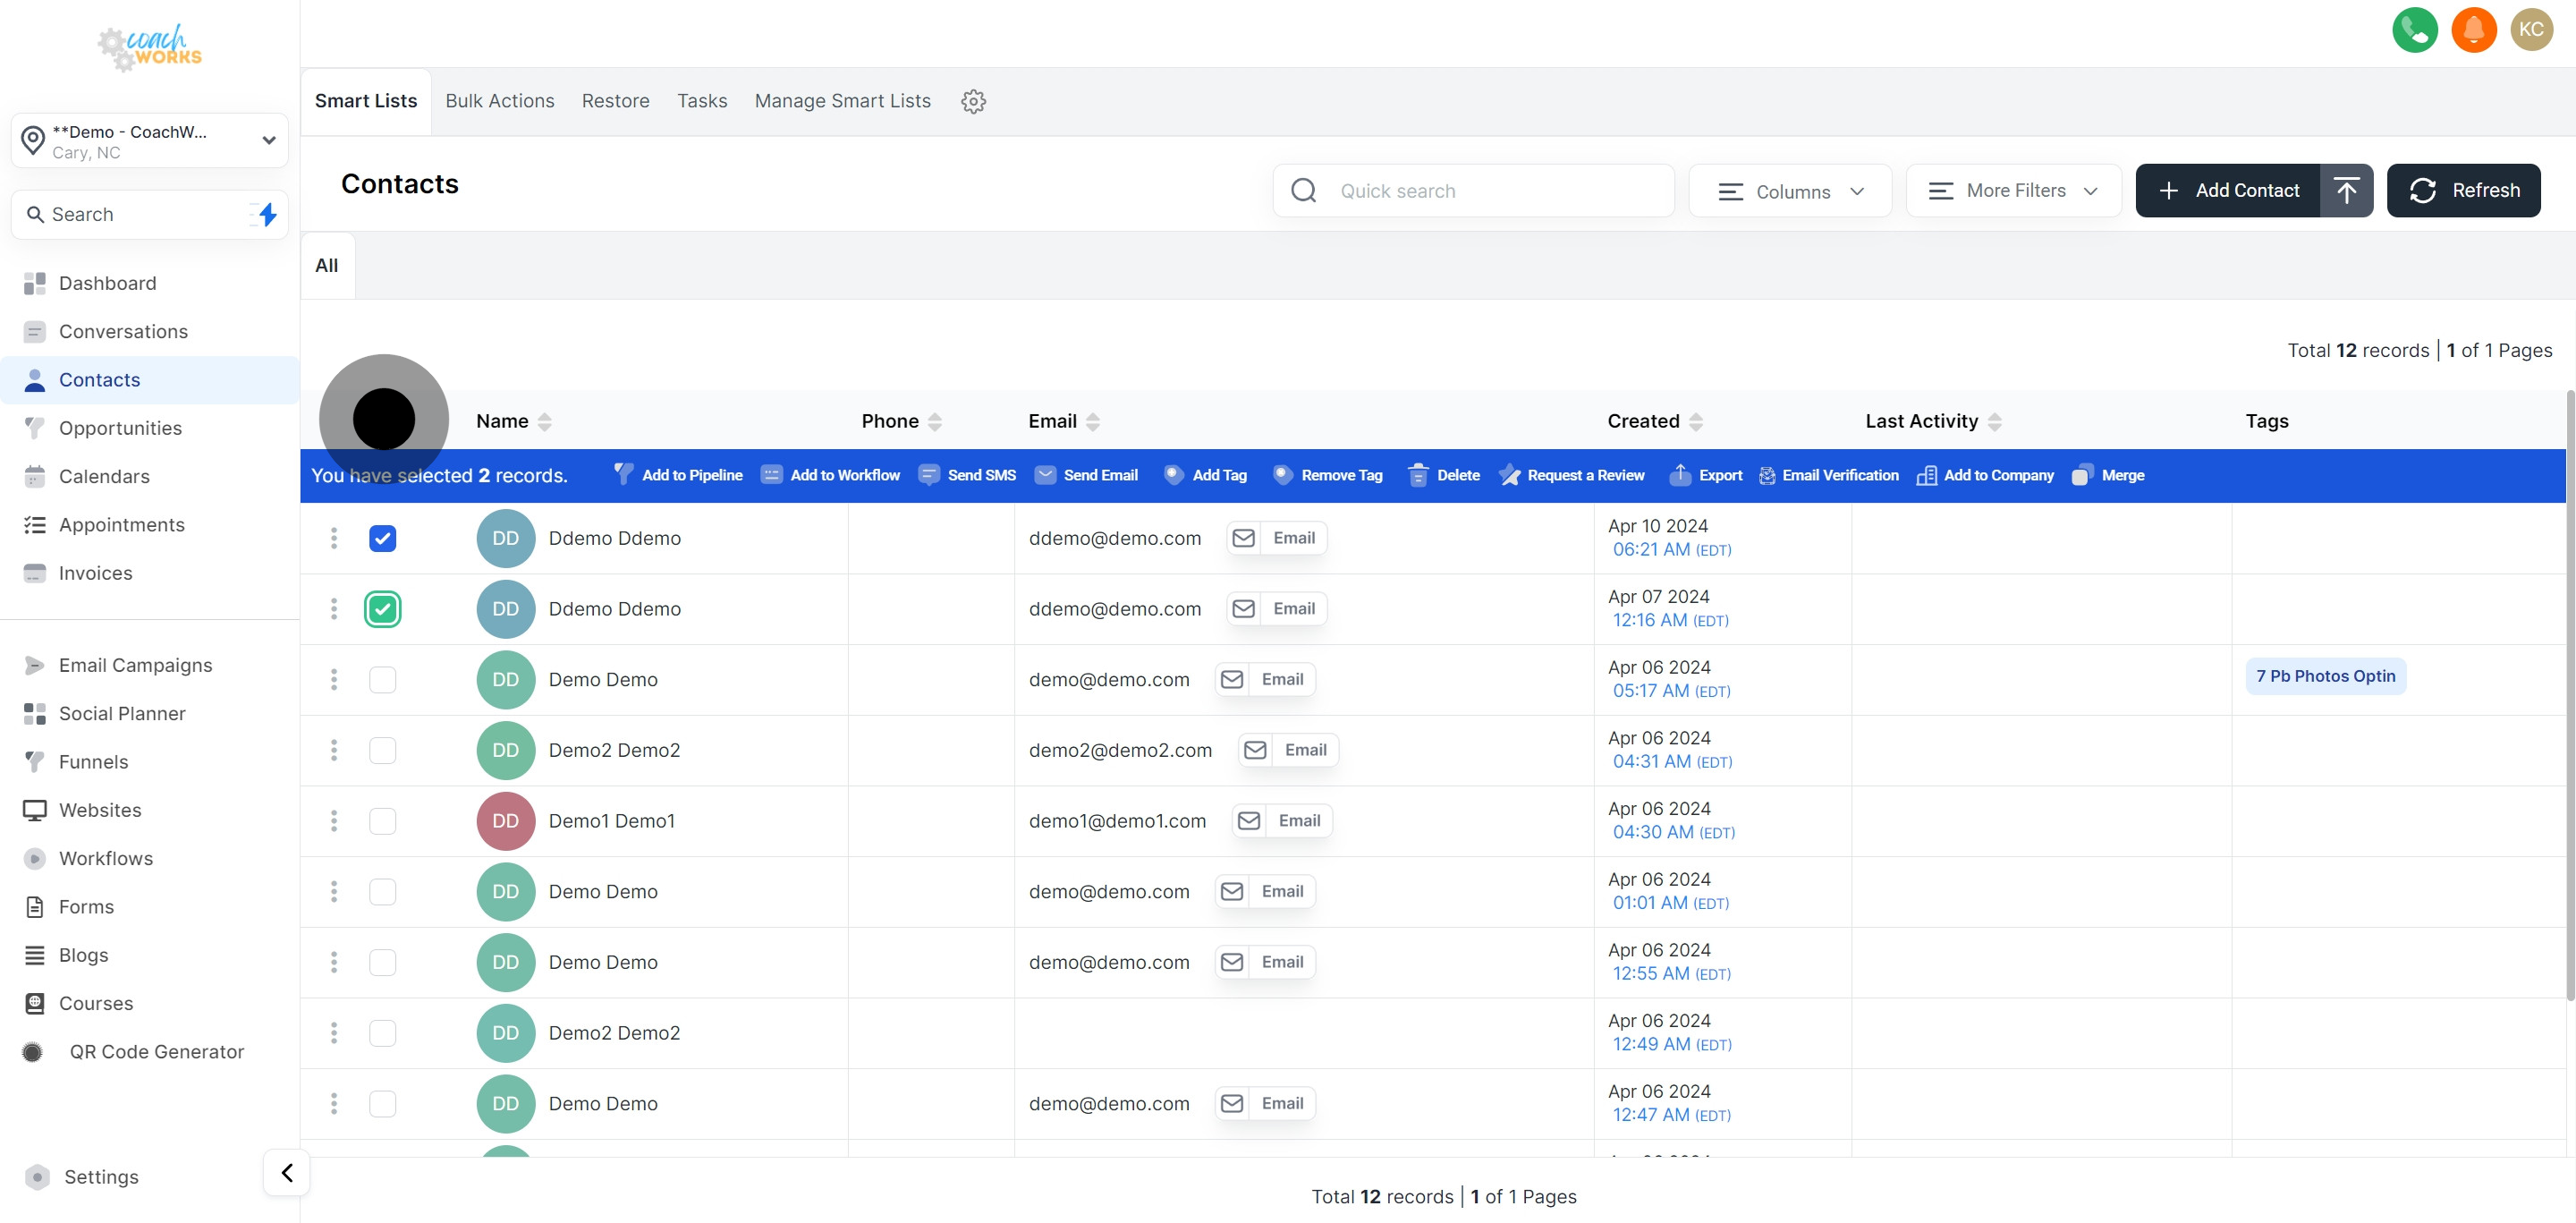Open three-dot menu for first Ddemo Ddemo row
Image resolution: width=2576 pixels, height=1223 pixels.
tap(334, 538)
